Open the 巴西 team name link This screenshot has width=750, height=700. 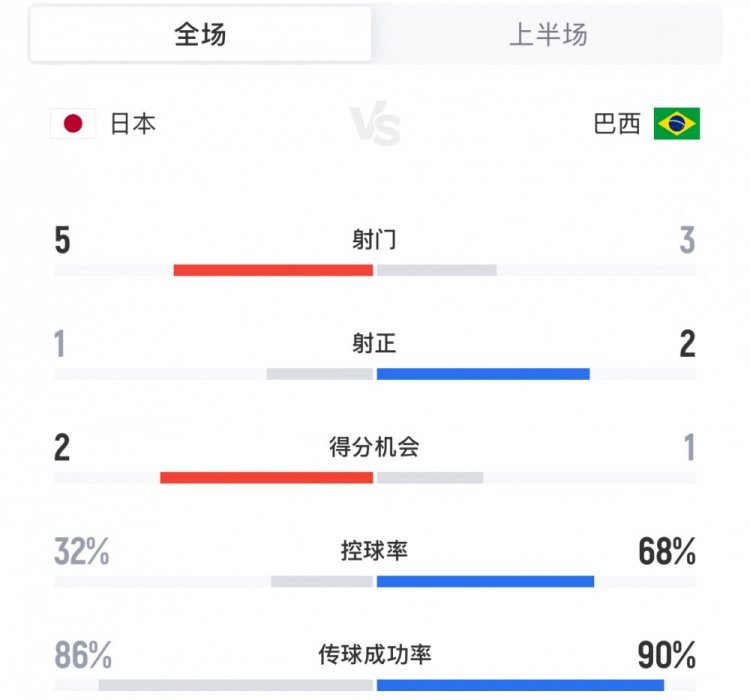(616, 124)
